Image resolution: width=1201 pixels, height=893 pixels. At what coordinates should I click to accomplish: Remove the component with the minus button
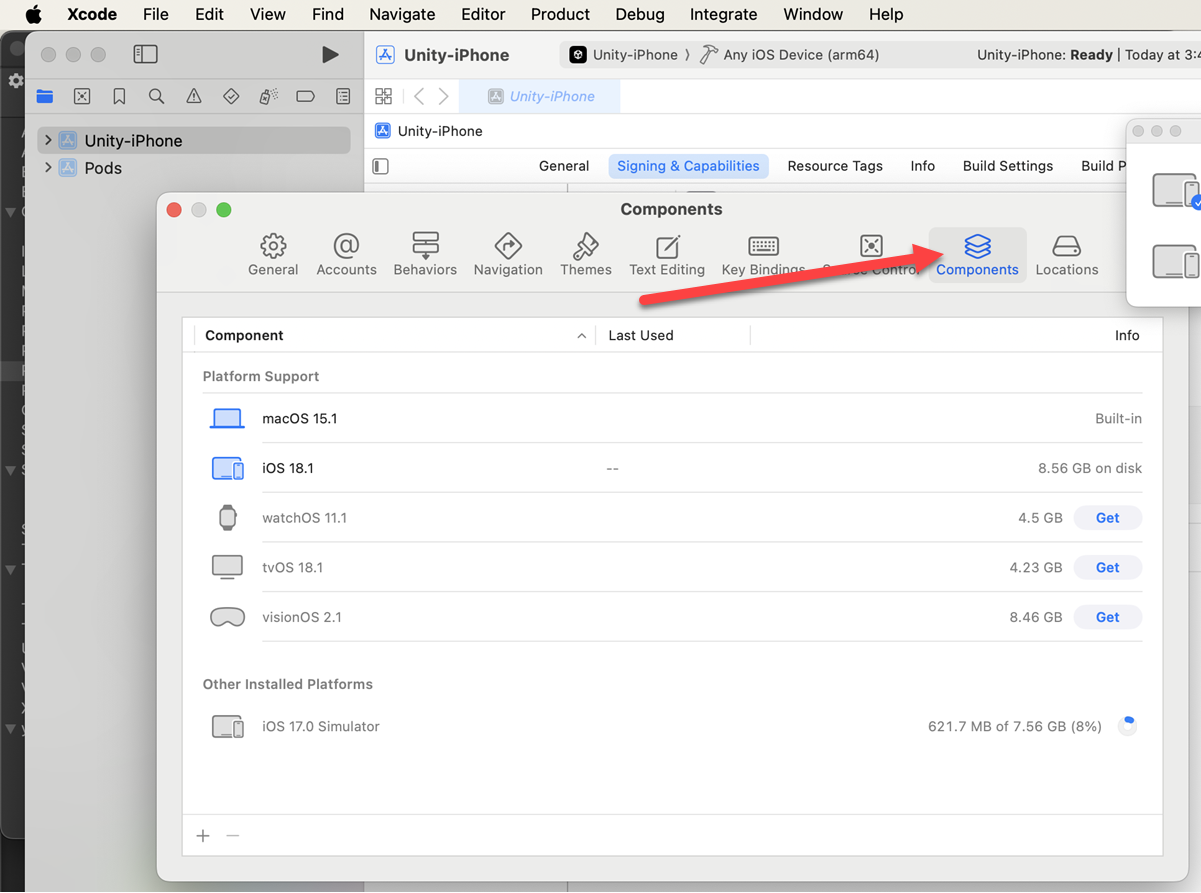(x=233, y=836)
